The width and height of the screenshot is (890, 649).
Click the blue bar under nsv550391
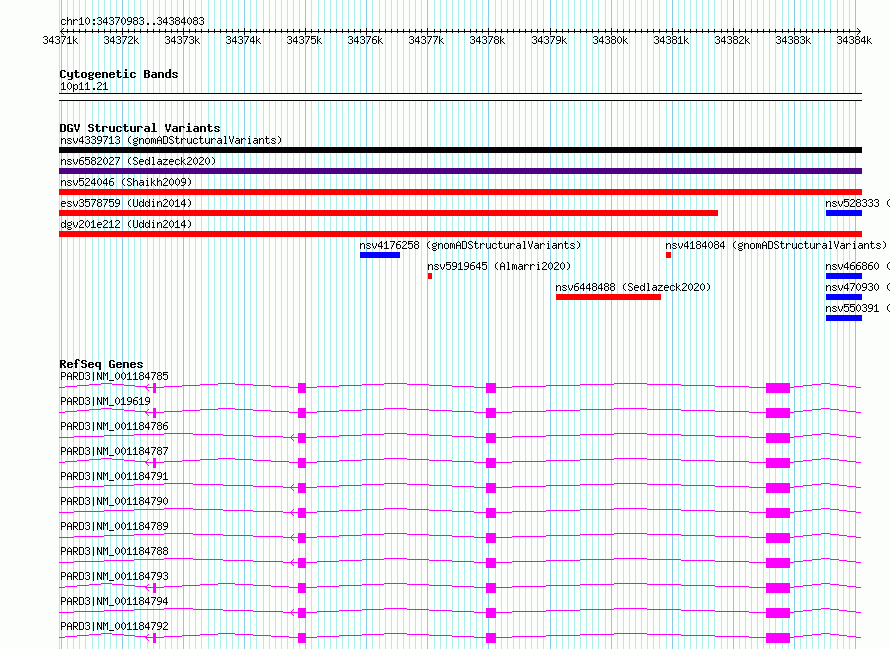point(844,318)
